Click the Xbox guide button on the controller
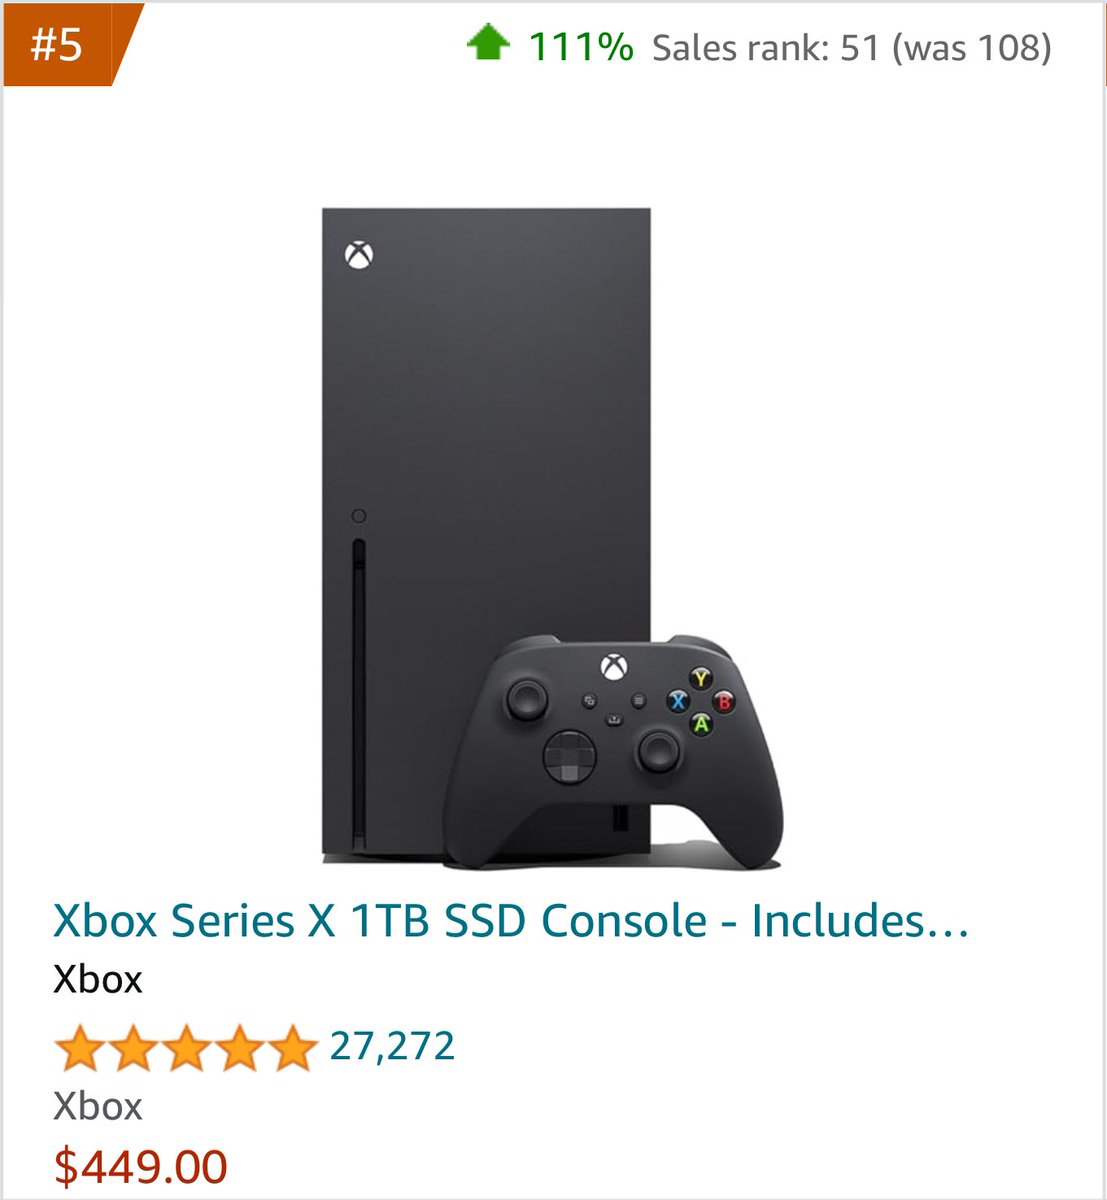The image size is (1107, 1200). tap(613, 664)
